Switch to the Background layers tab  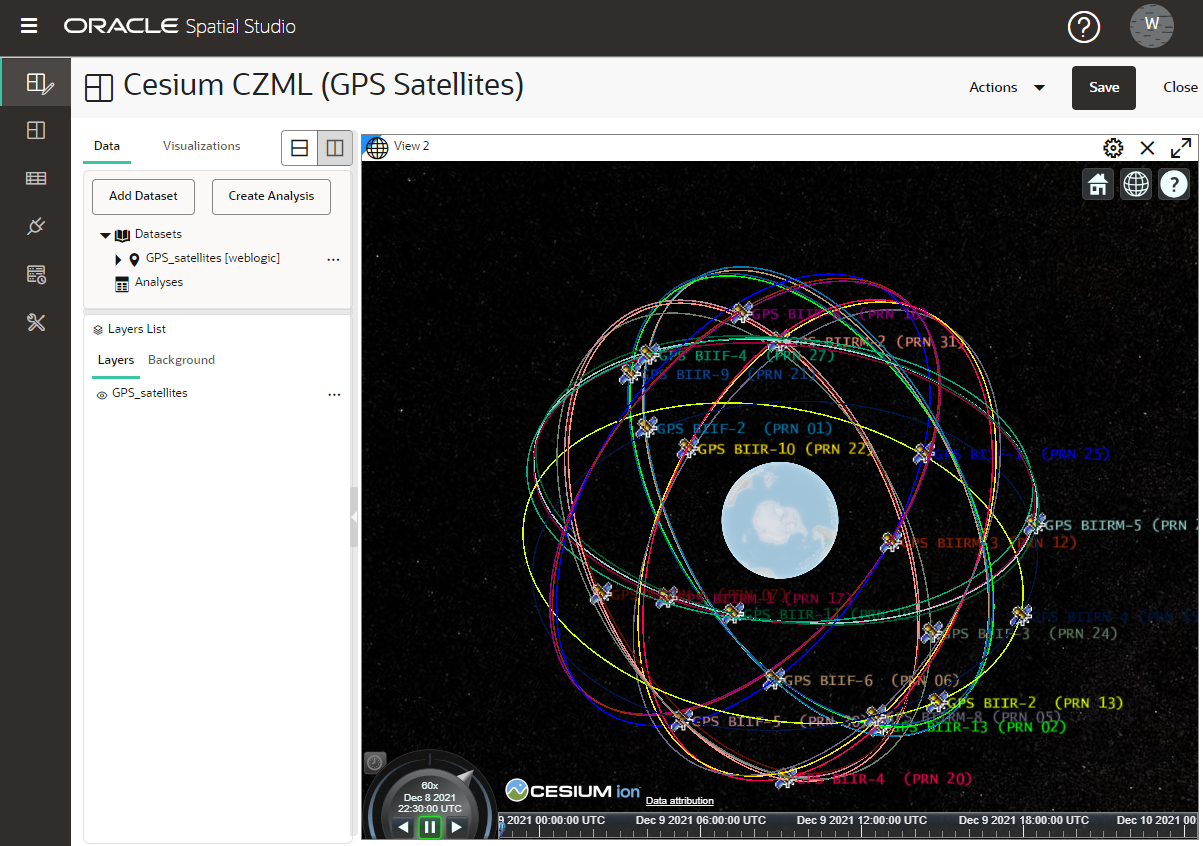(184, 360)
